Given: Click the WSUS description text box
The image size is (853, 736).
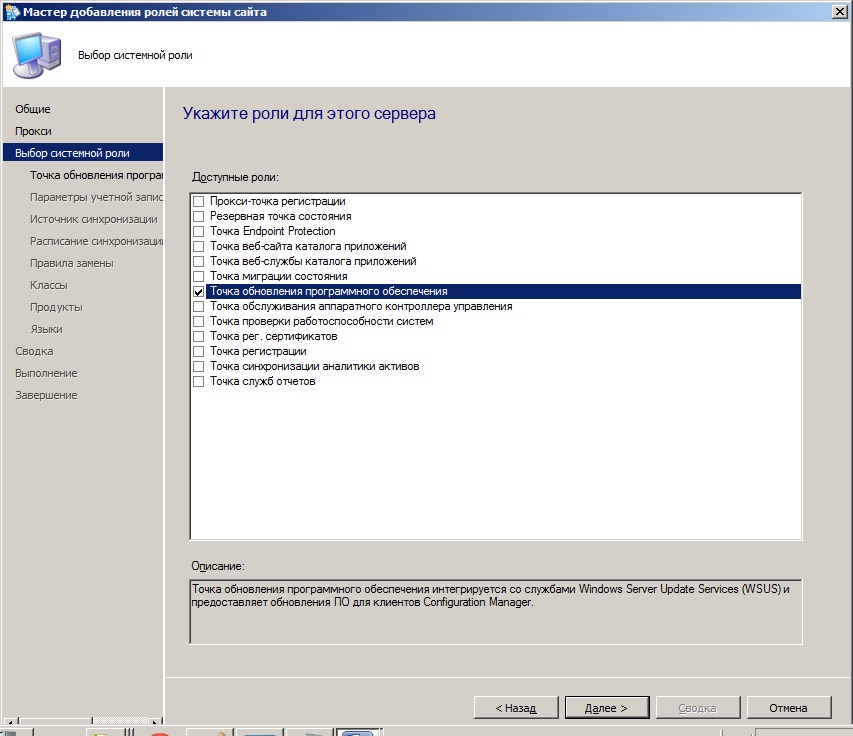Looking at the screenshot, I should [496, 612].
